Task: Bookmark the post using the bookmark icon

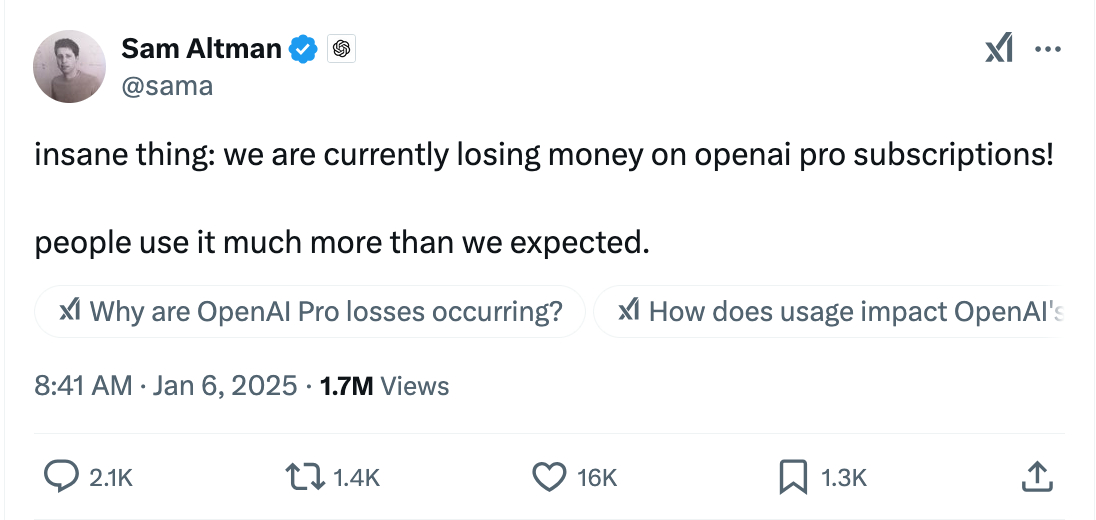Action: coord(792,477)
